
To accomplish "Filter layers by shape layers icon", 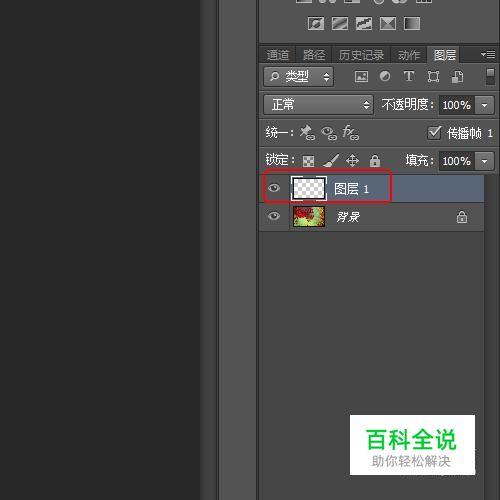I will [x=433, y=77].
